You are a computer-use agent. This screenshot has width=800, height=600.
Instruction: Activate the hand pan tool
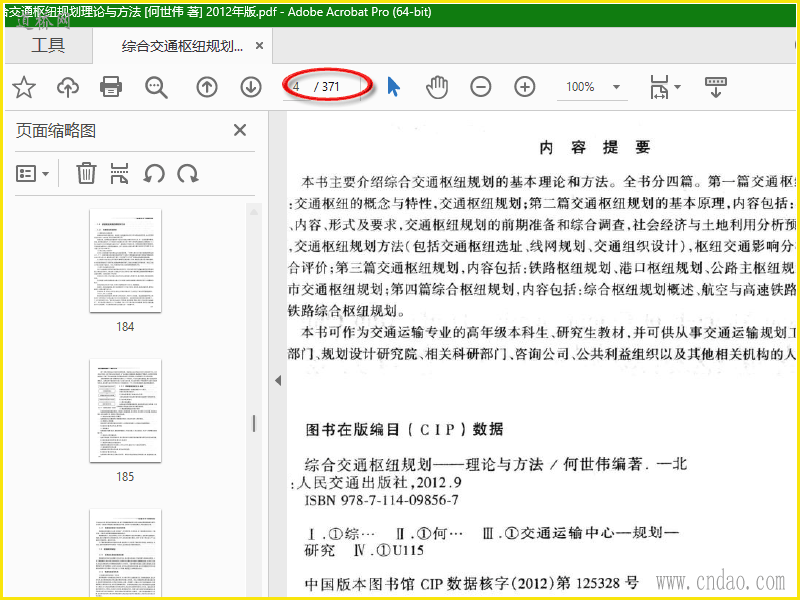(437, 87)
